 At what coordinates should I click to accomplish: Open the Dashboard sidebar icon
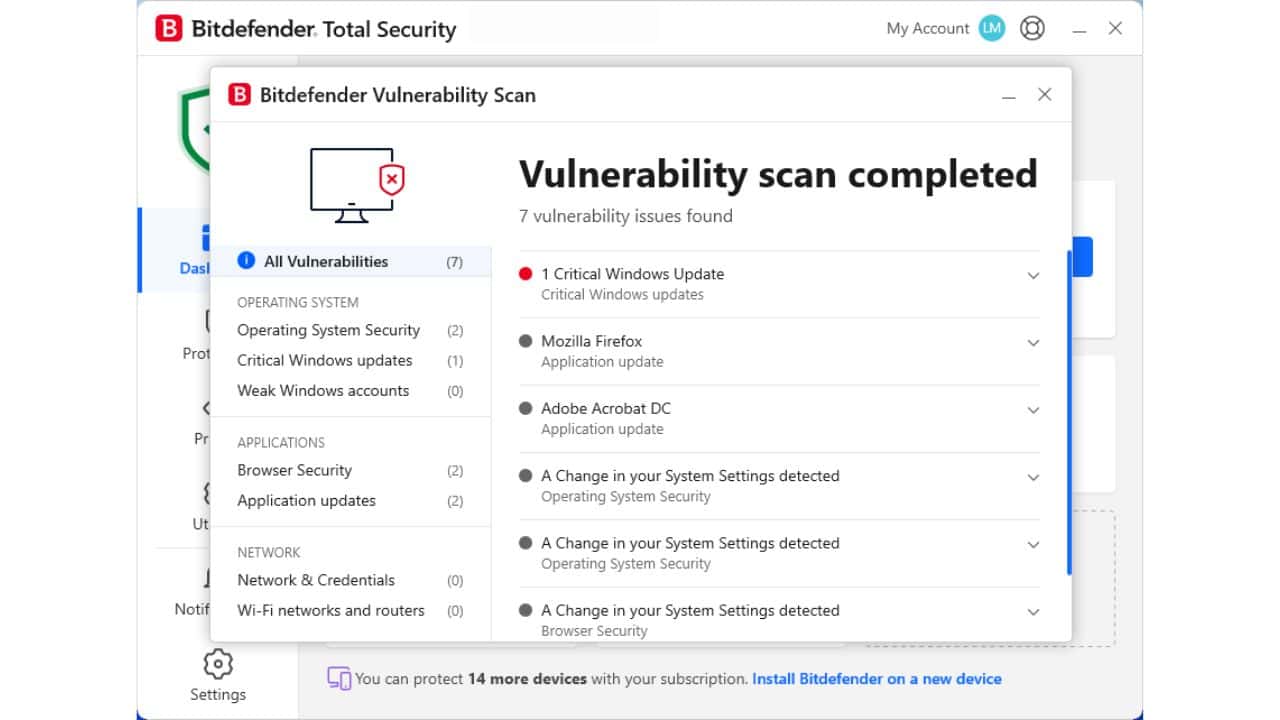click(205, 238)
